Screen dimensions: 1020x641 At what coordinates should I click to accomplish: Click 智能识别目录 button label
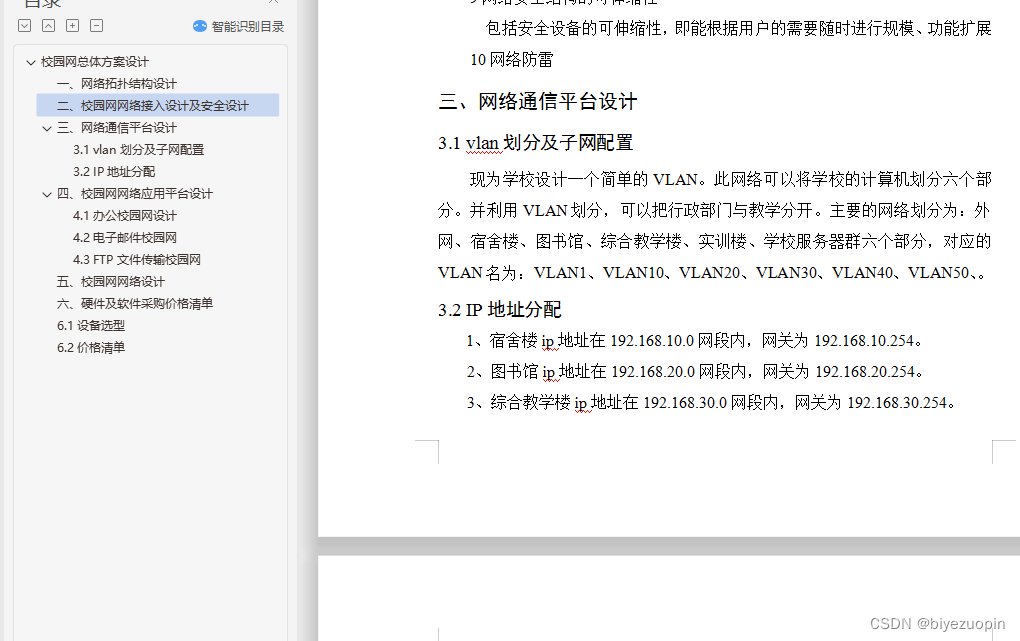tap(248, 27)
